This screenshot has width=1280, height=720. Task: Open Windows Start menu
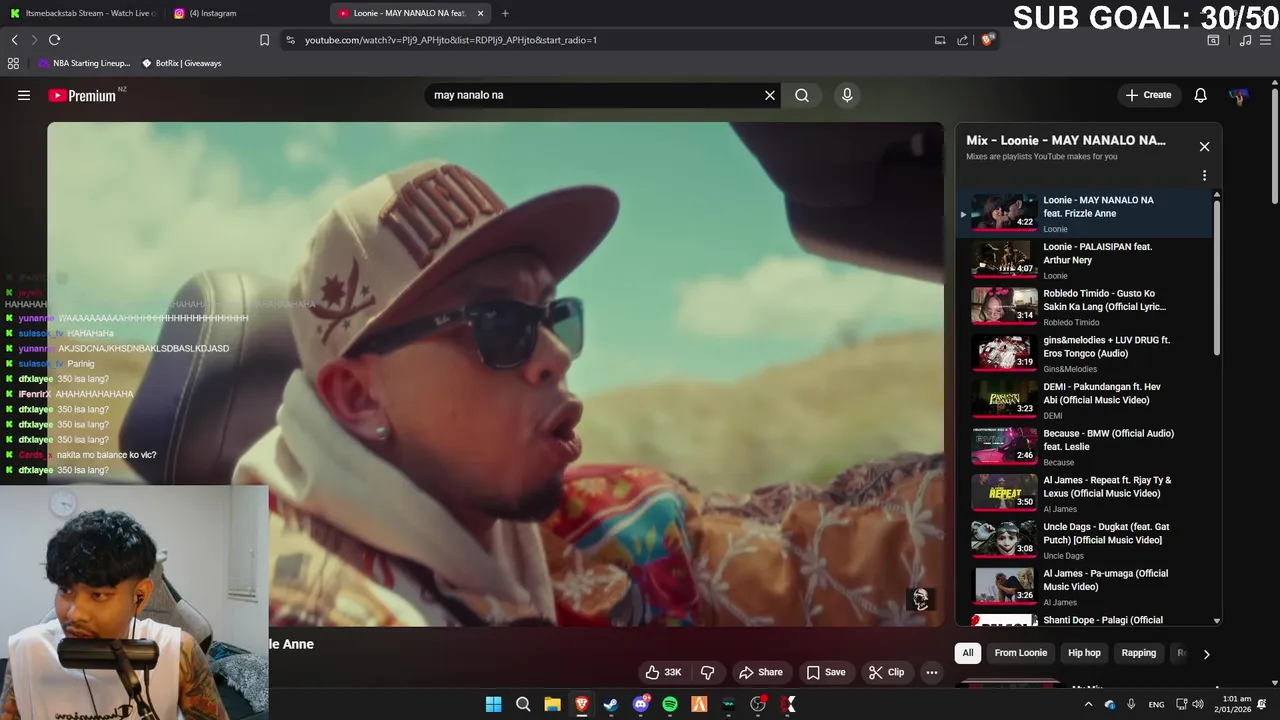(494, 704)
